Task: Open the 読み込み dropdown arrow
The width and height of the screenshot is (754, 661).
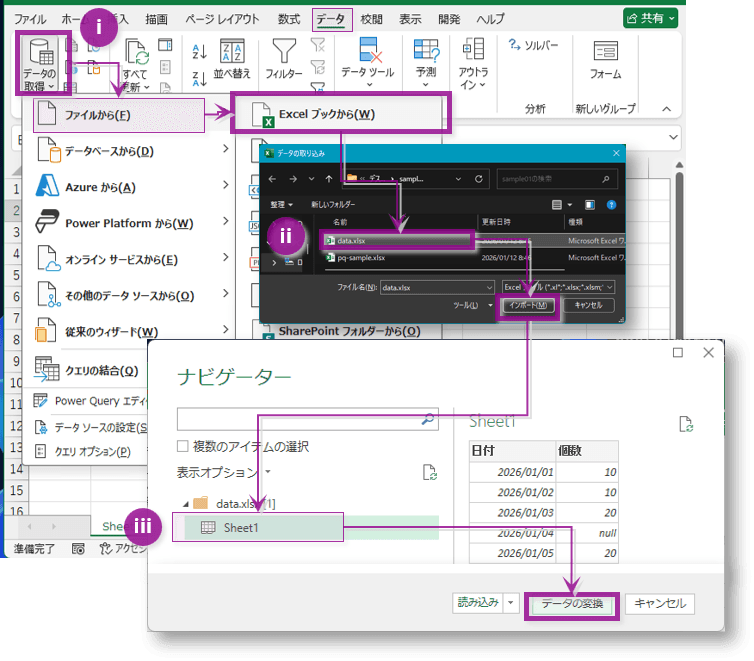Action: tap(510, 603)
